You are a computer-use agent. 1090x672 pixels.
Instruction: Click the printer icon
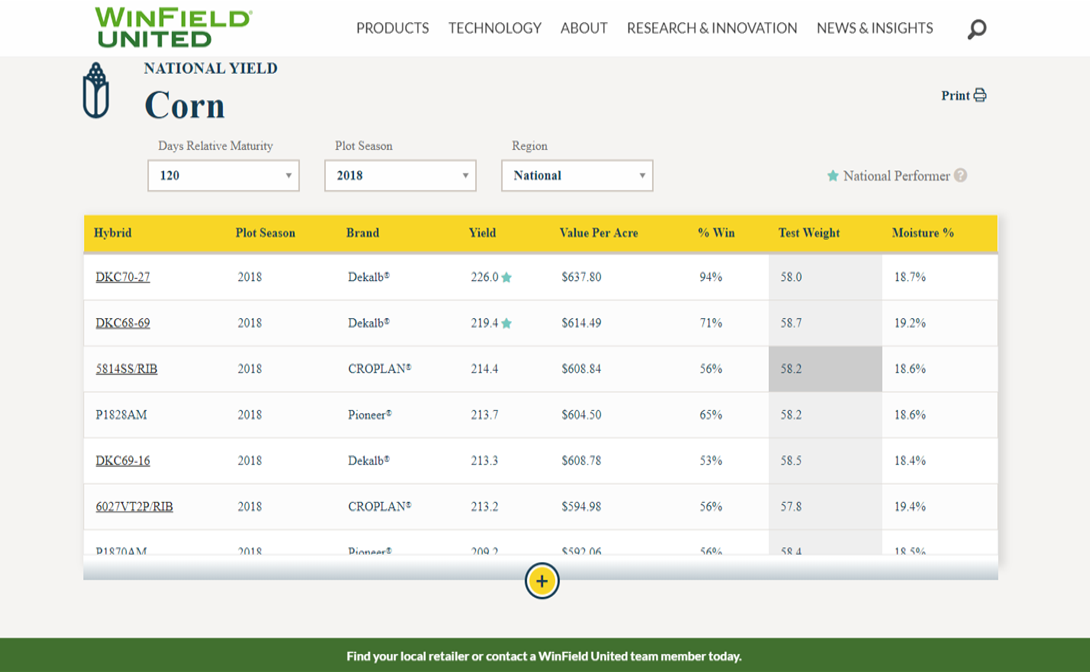[x=980, y=95]
